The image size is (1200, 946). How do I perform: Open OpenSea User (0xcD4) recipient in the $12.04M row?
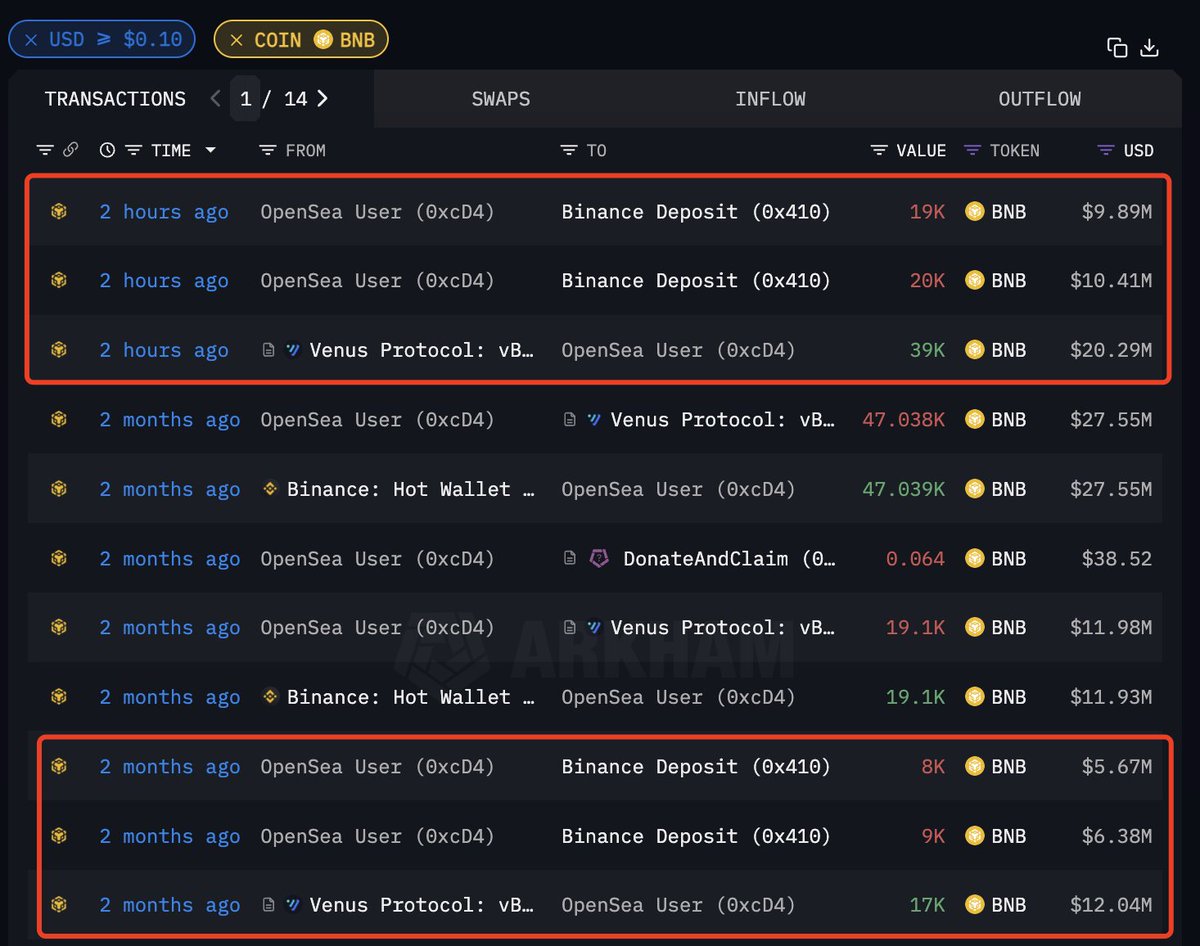click(678, 904)
